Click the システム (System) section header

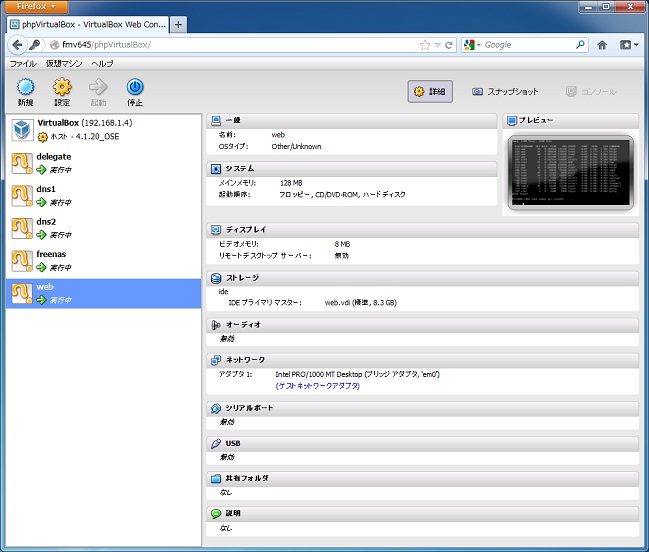[351, 169]
